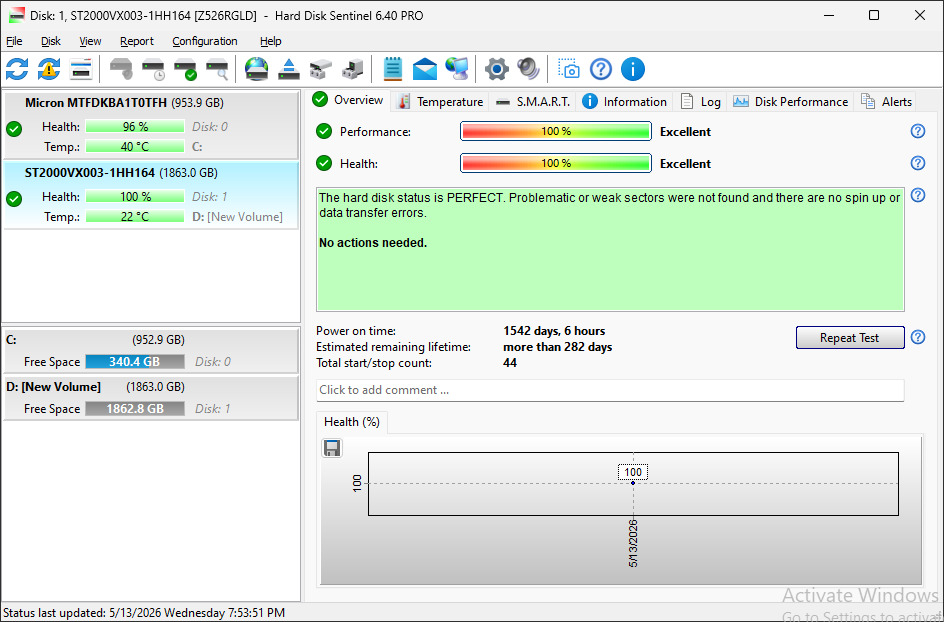Open the notepad report toolbar icon
This screenshot has width=944, height=622.
(x=393, y=69)
